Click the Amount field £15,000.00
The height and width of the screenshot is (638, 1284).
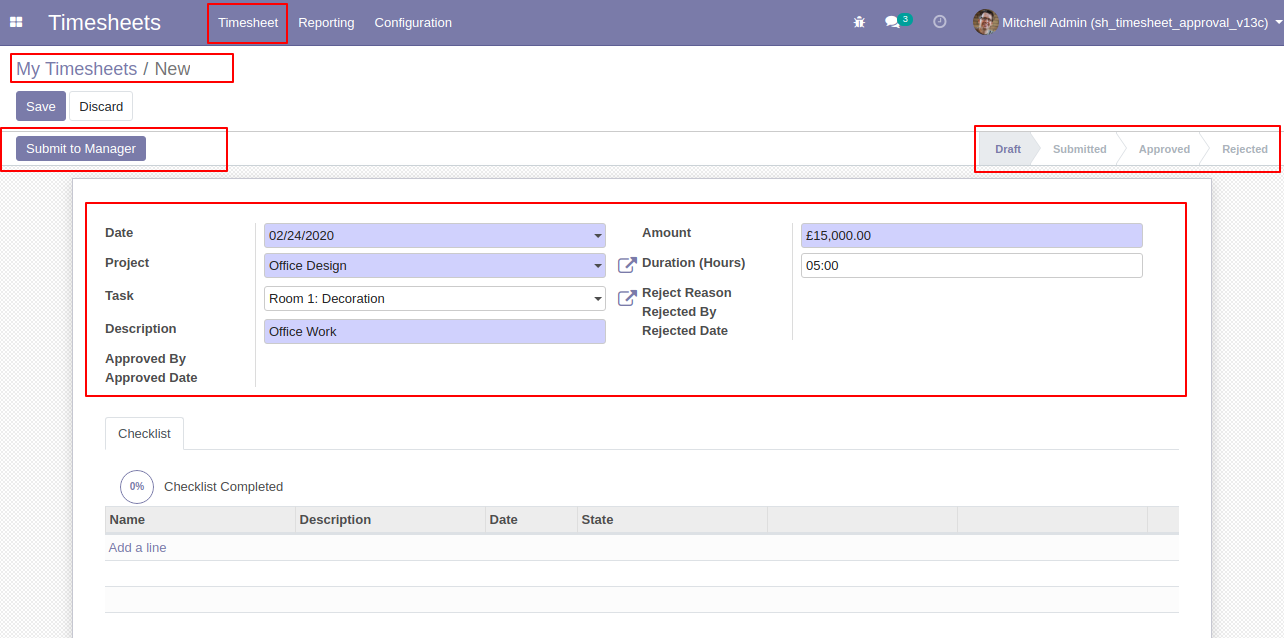[972, 236]
